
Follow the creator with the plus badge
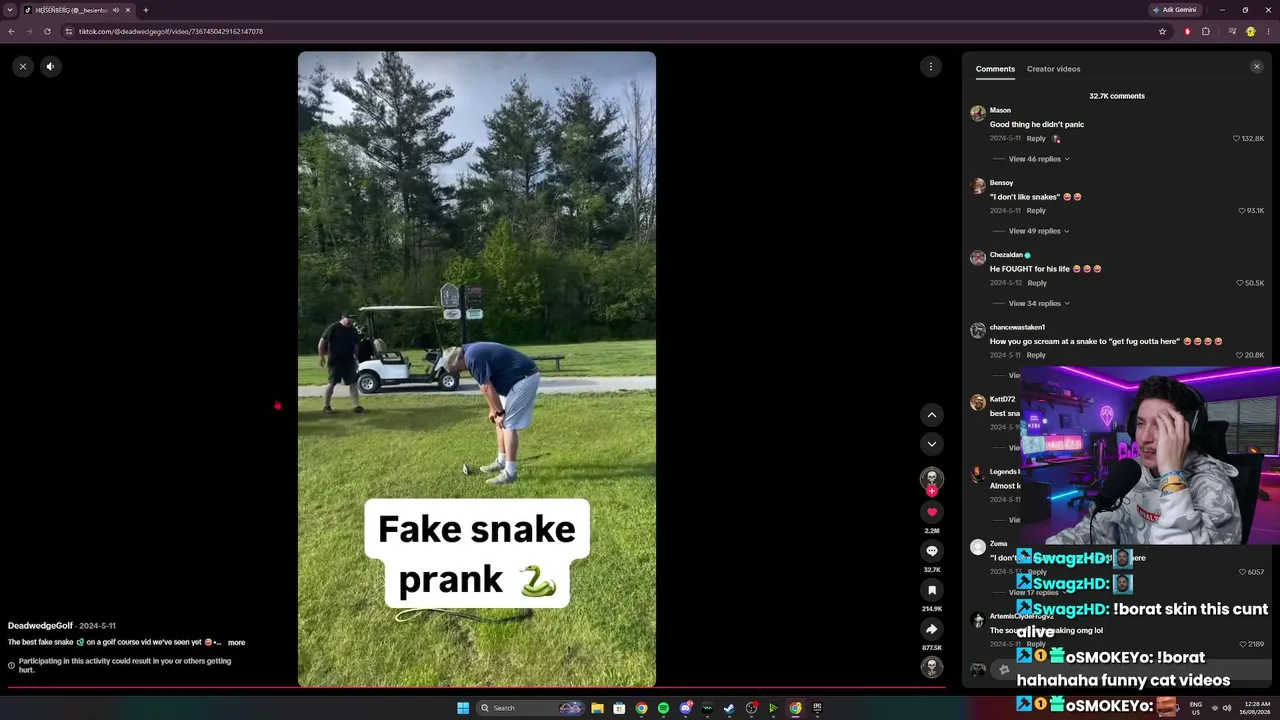click(932, 491)
